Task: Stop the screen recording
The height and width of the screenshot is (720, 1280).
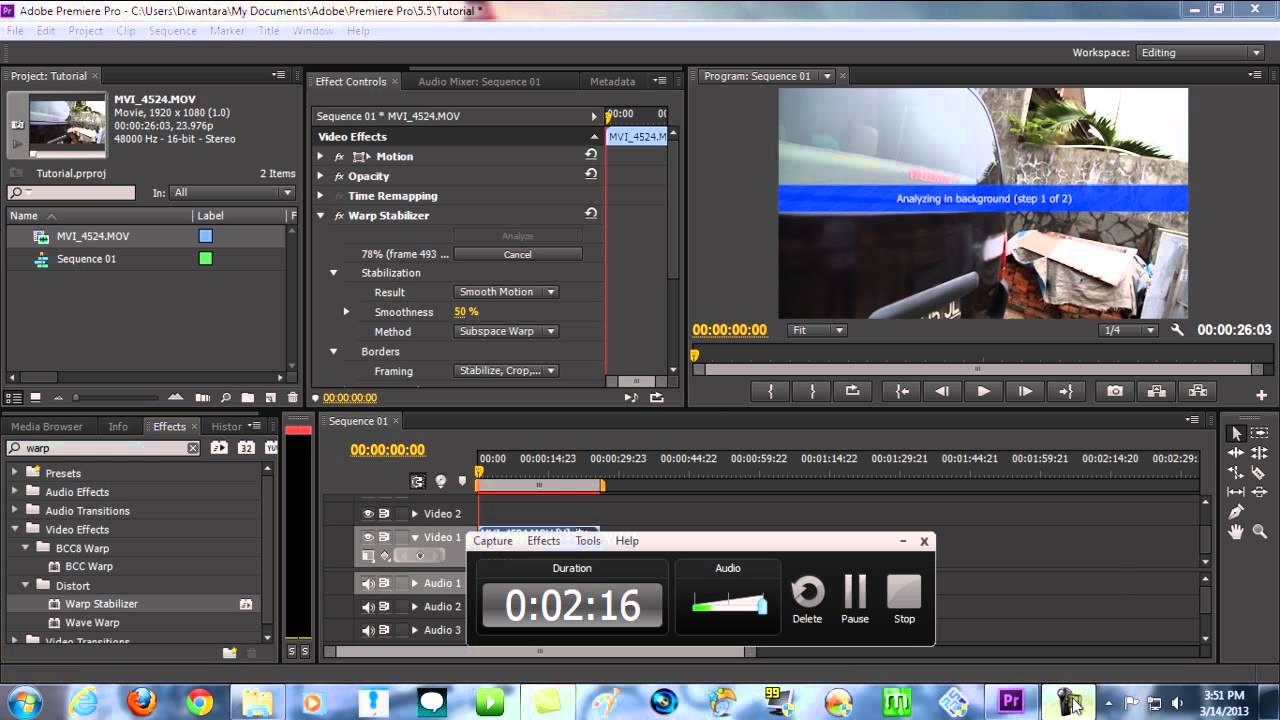Action: point(904,599)
